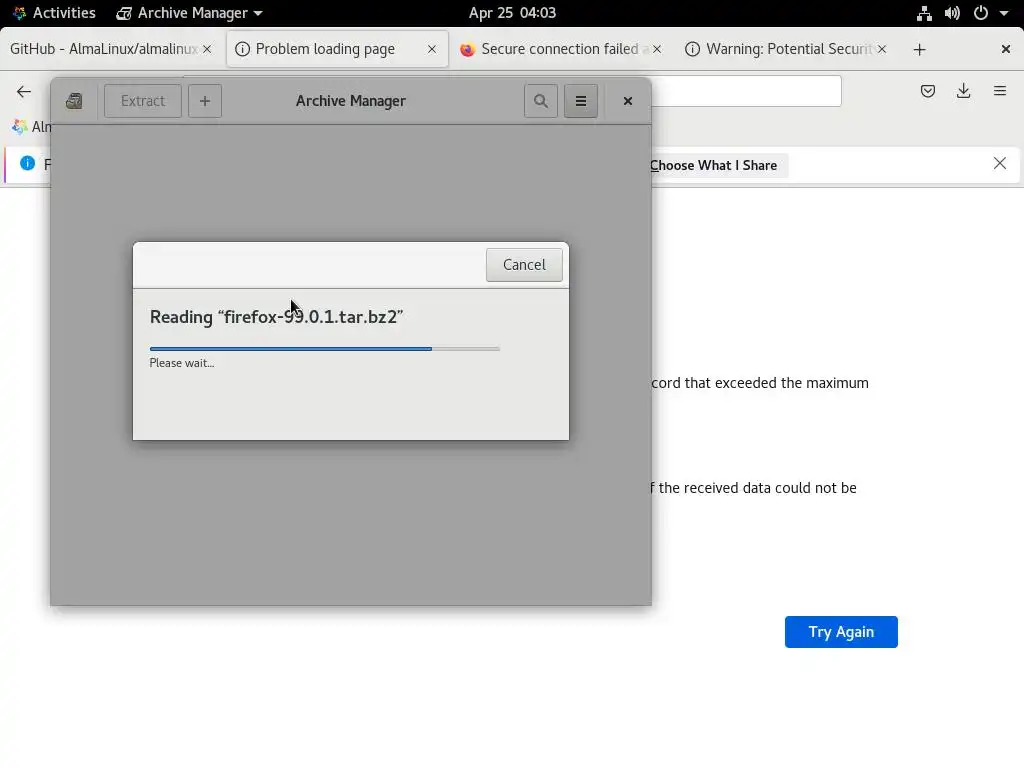This screenshot has height=768, width=1024.
Task: Dismiss the Firefox notification bar
Action: point(1000,163)
